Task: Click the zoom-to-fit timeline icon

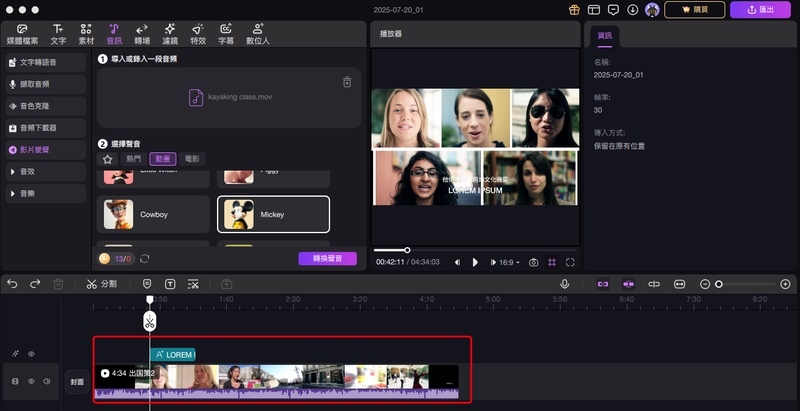Action: pyautogui.click(x=679, y=284)
